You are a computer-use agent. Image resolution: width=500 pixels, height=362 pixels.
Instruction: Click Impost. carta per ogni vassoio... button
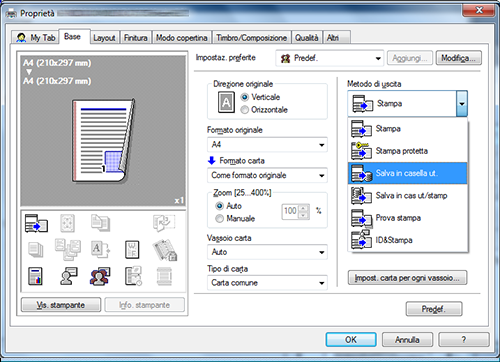(x=407, y=278)
